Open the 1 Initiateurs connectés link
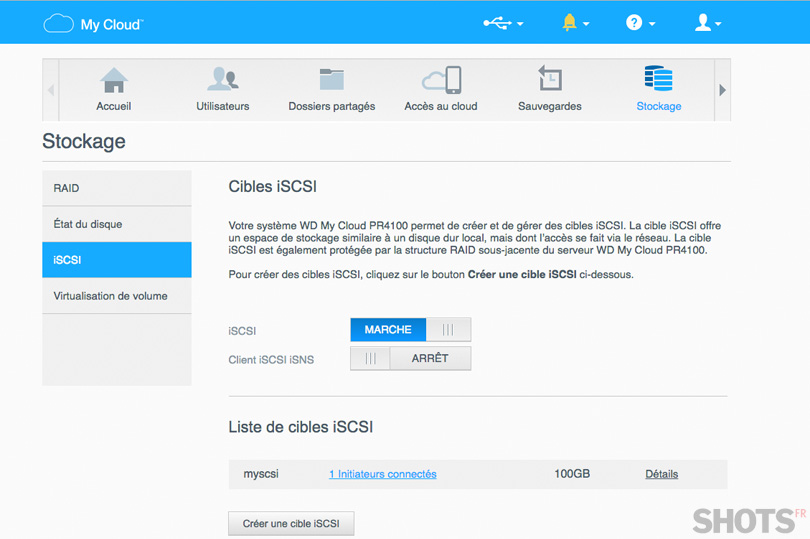810x539 pixels. [x=383, y=474]
